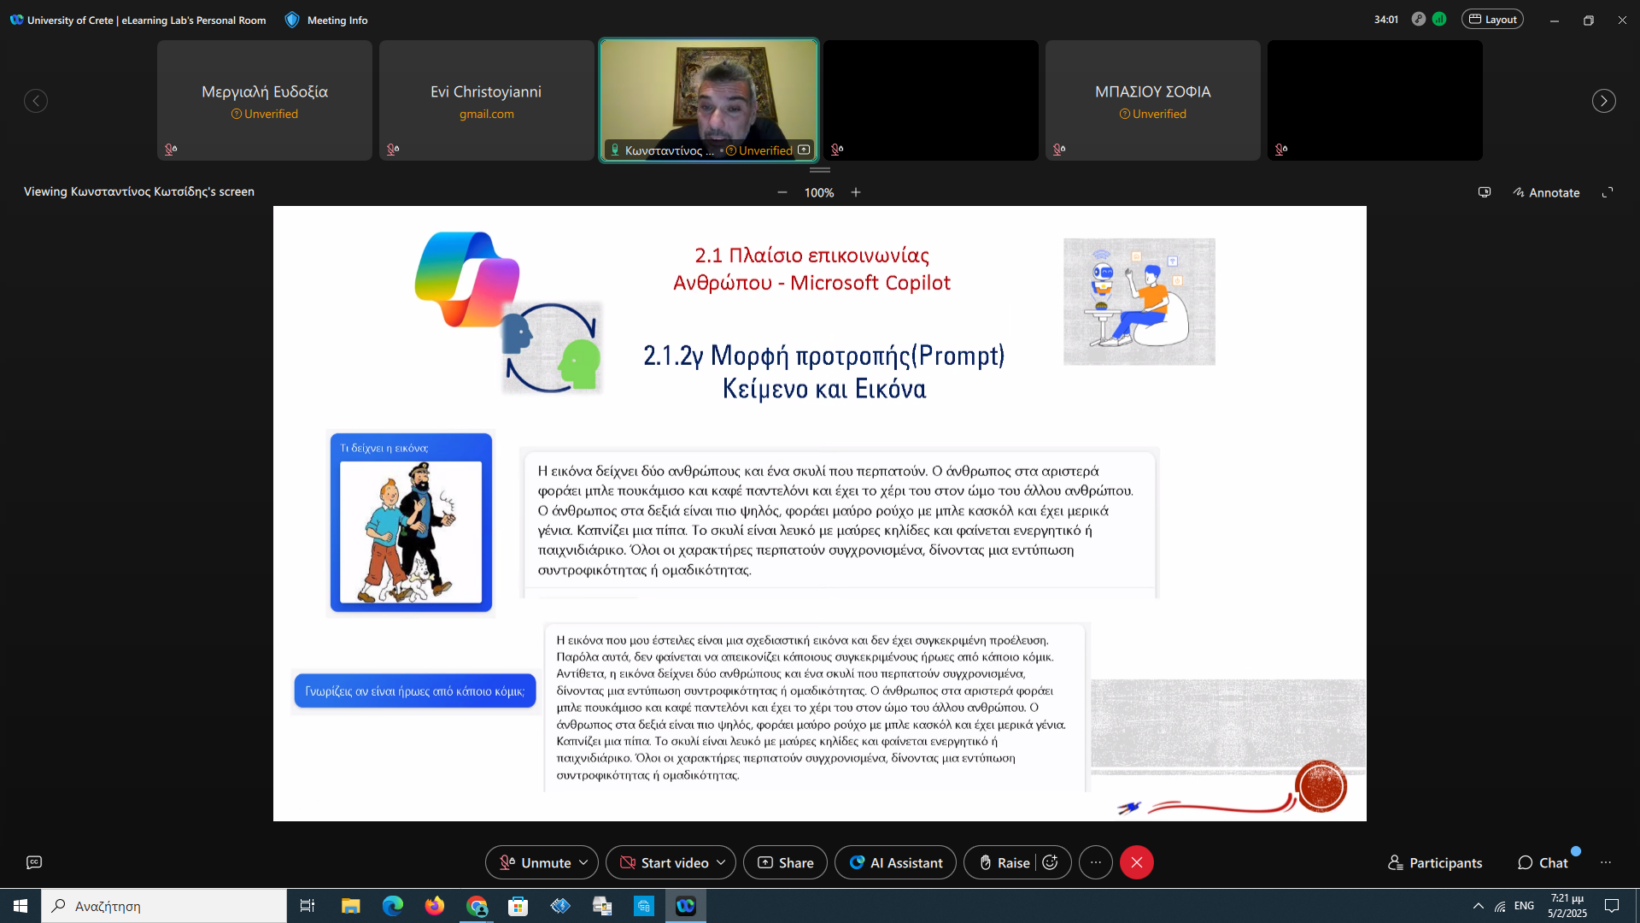Click Share content button
The height and width of the screenshot is (923, 1640).
(785, 862)
